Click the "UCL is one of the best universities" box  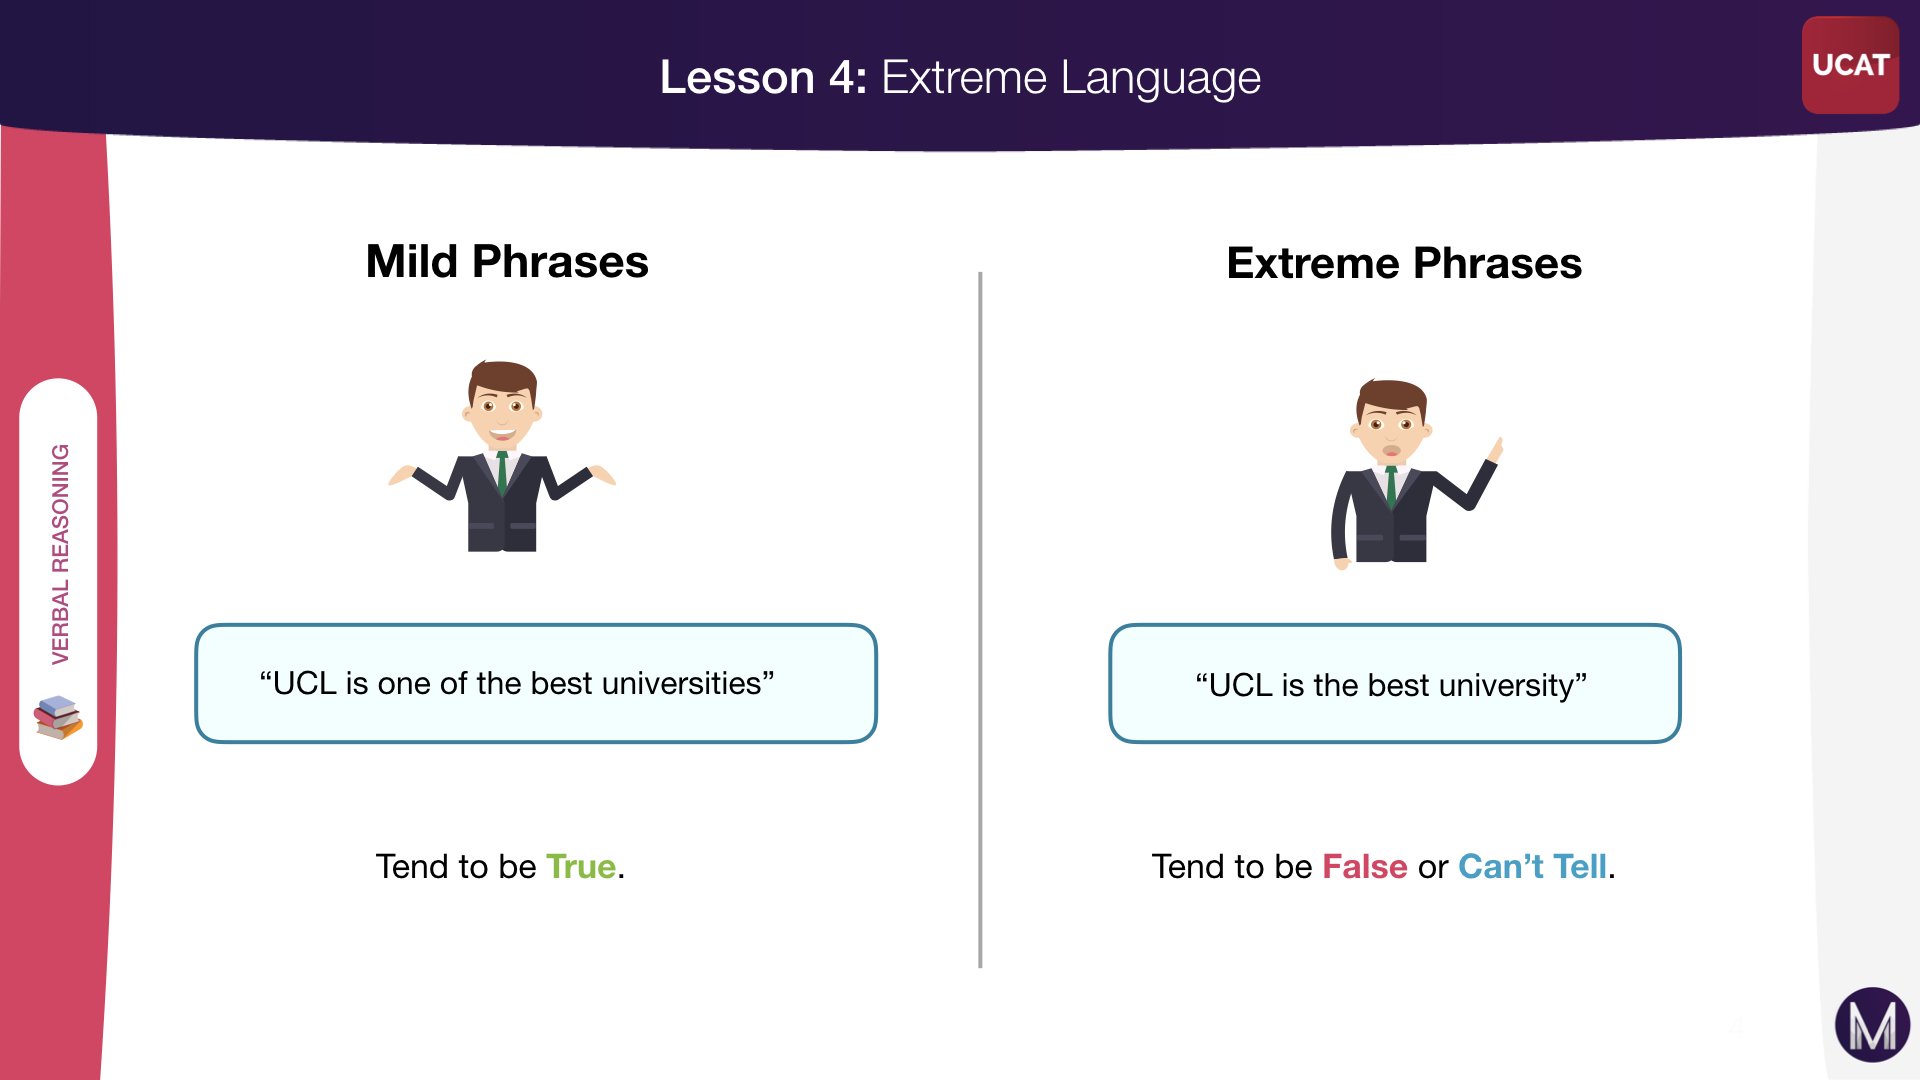tap(536, 684)
